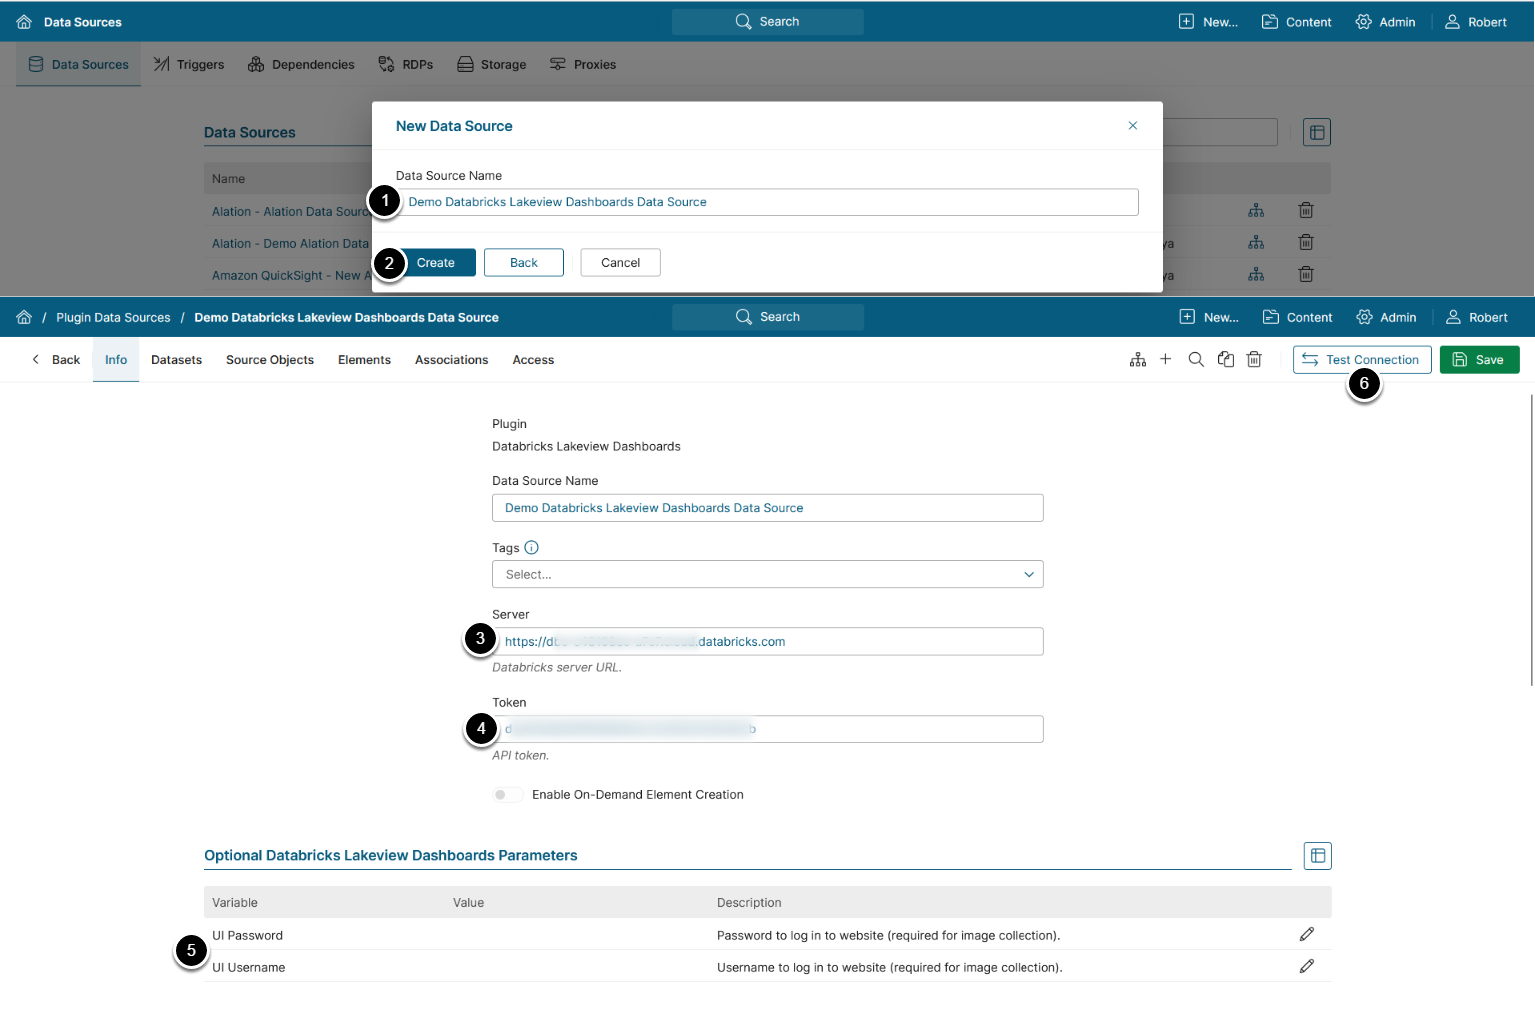Image resolution: width=1535 pixels, height=1031 pixels.
Task: Click the plus icon in the editor toolbar
Action: (x=1165, y=359)
